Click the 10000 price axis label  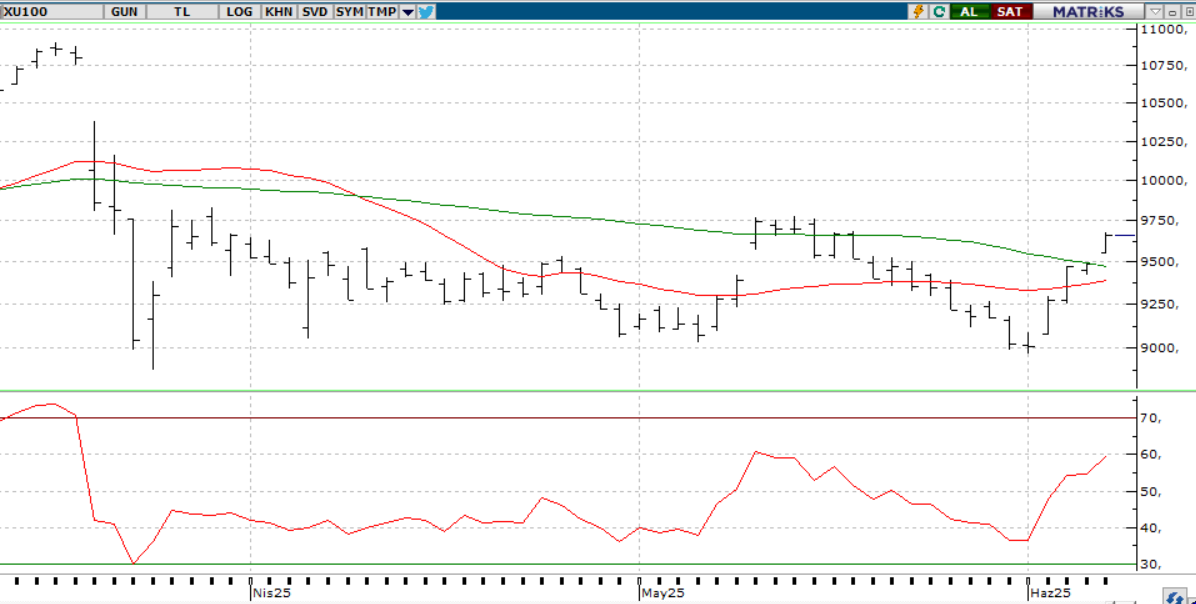pyautogui.click(x=1163, y=181)
